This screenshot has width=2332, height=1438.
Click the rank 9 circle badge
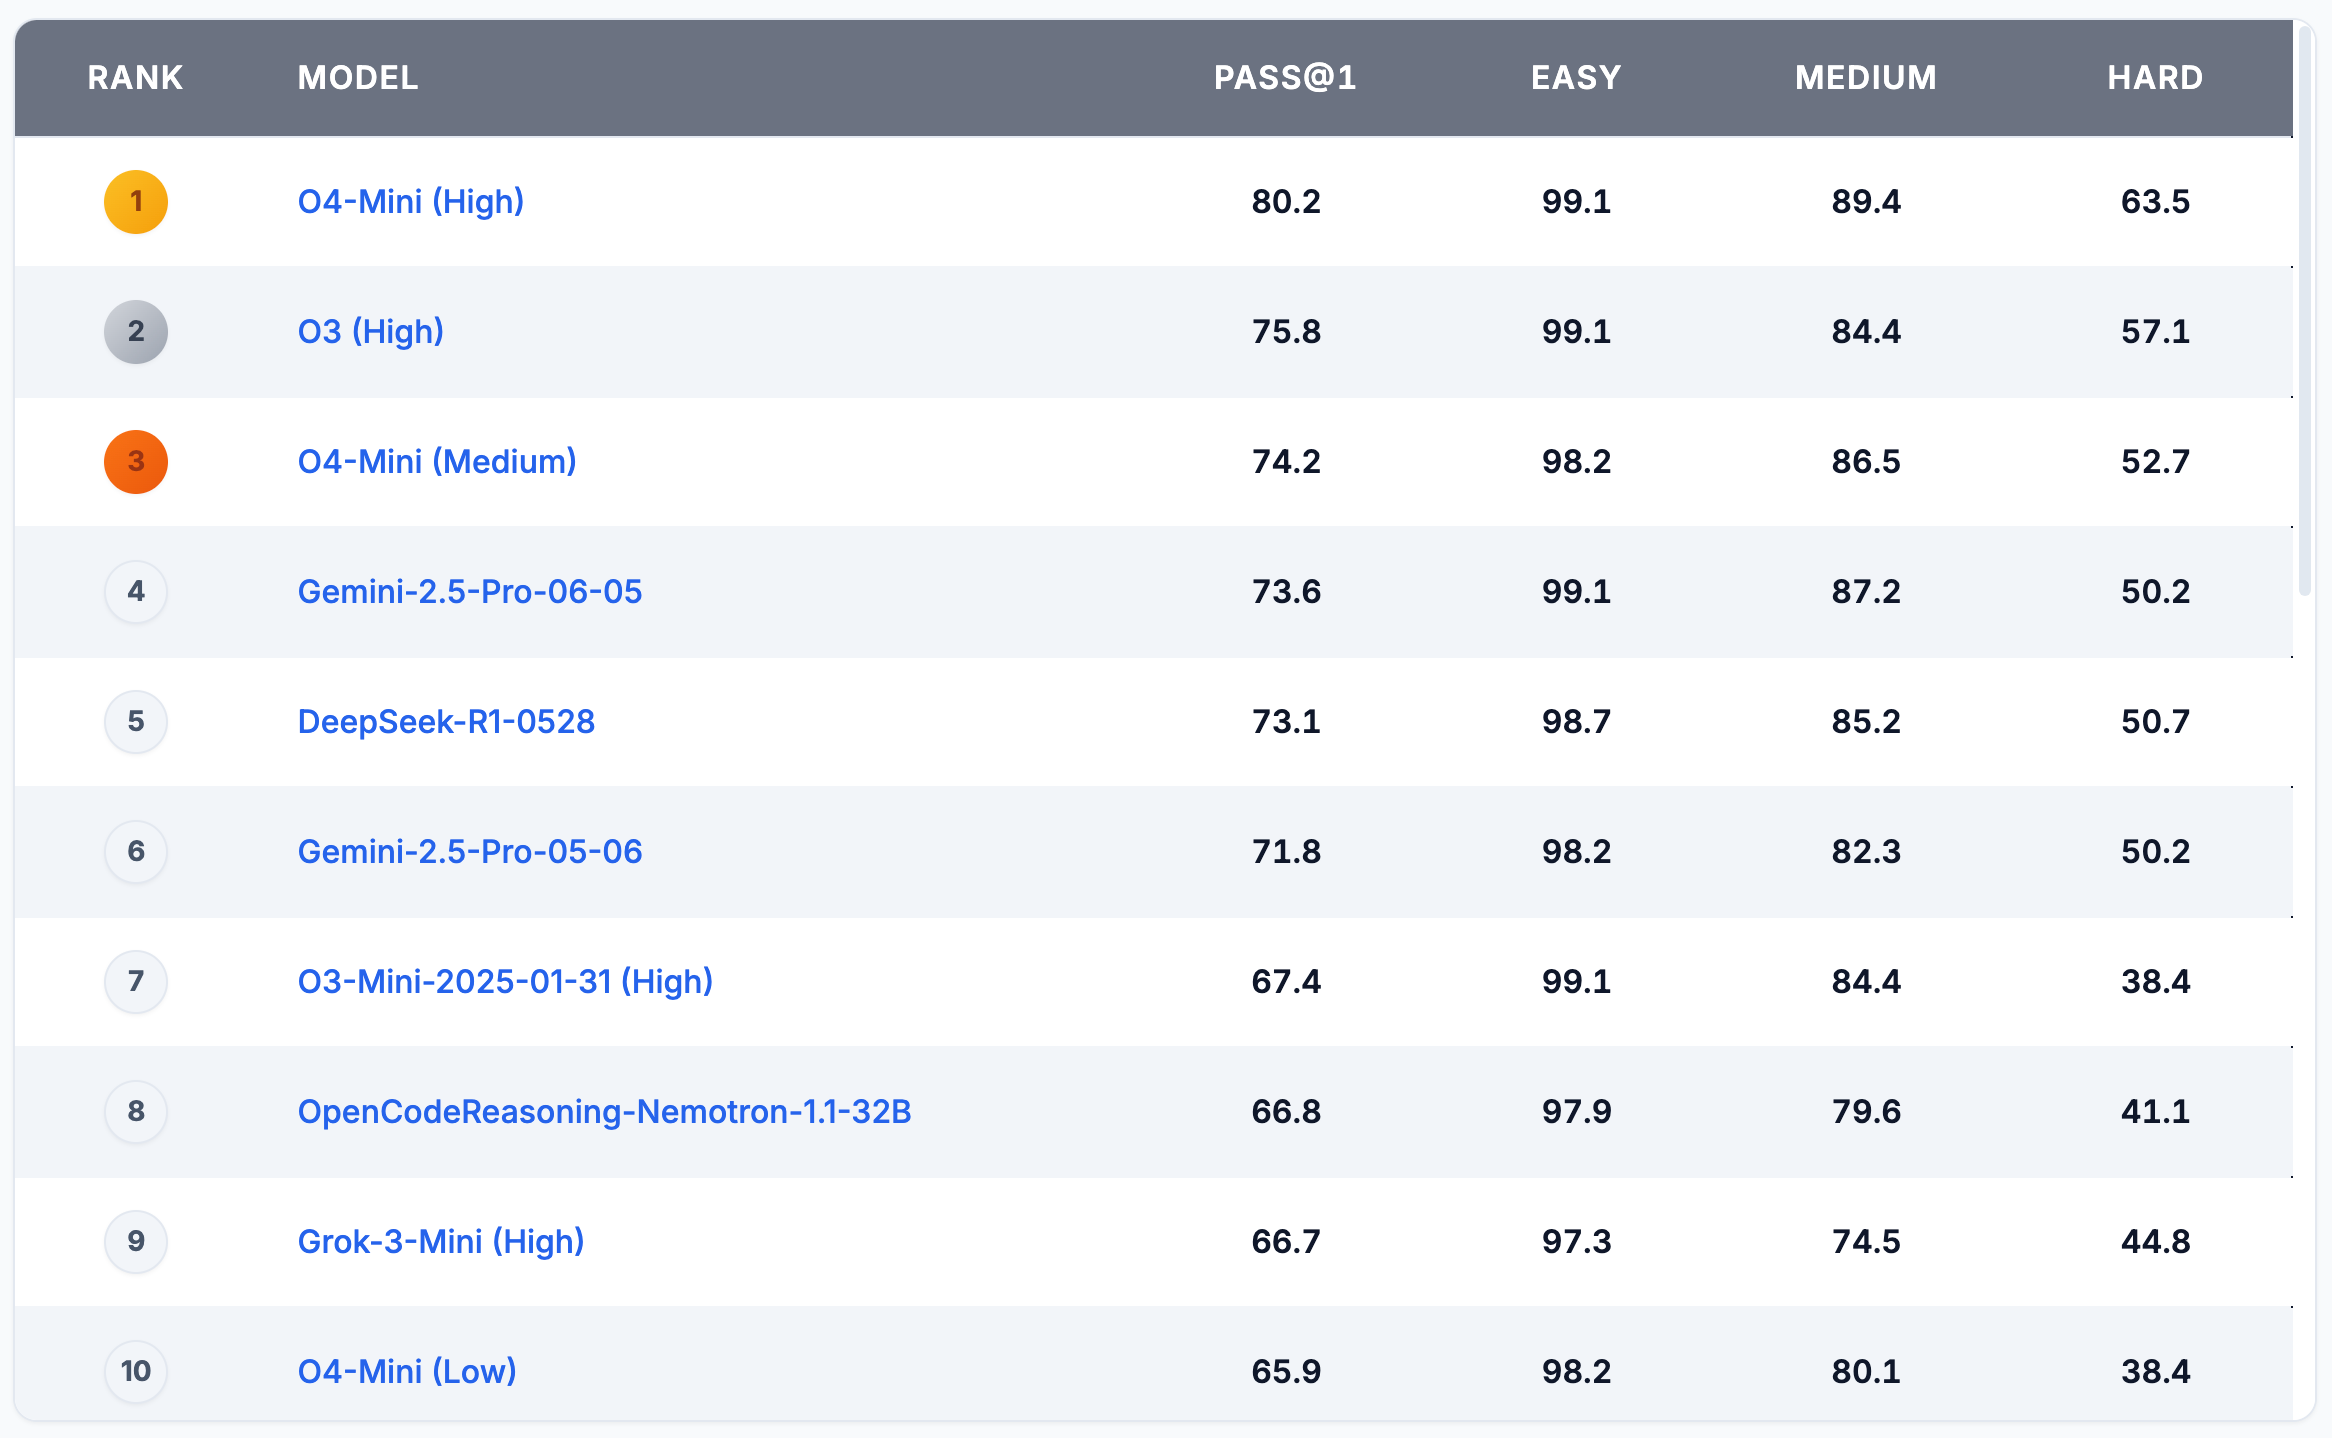pos(136,1242)
